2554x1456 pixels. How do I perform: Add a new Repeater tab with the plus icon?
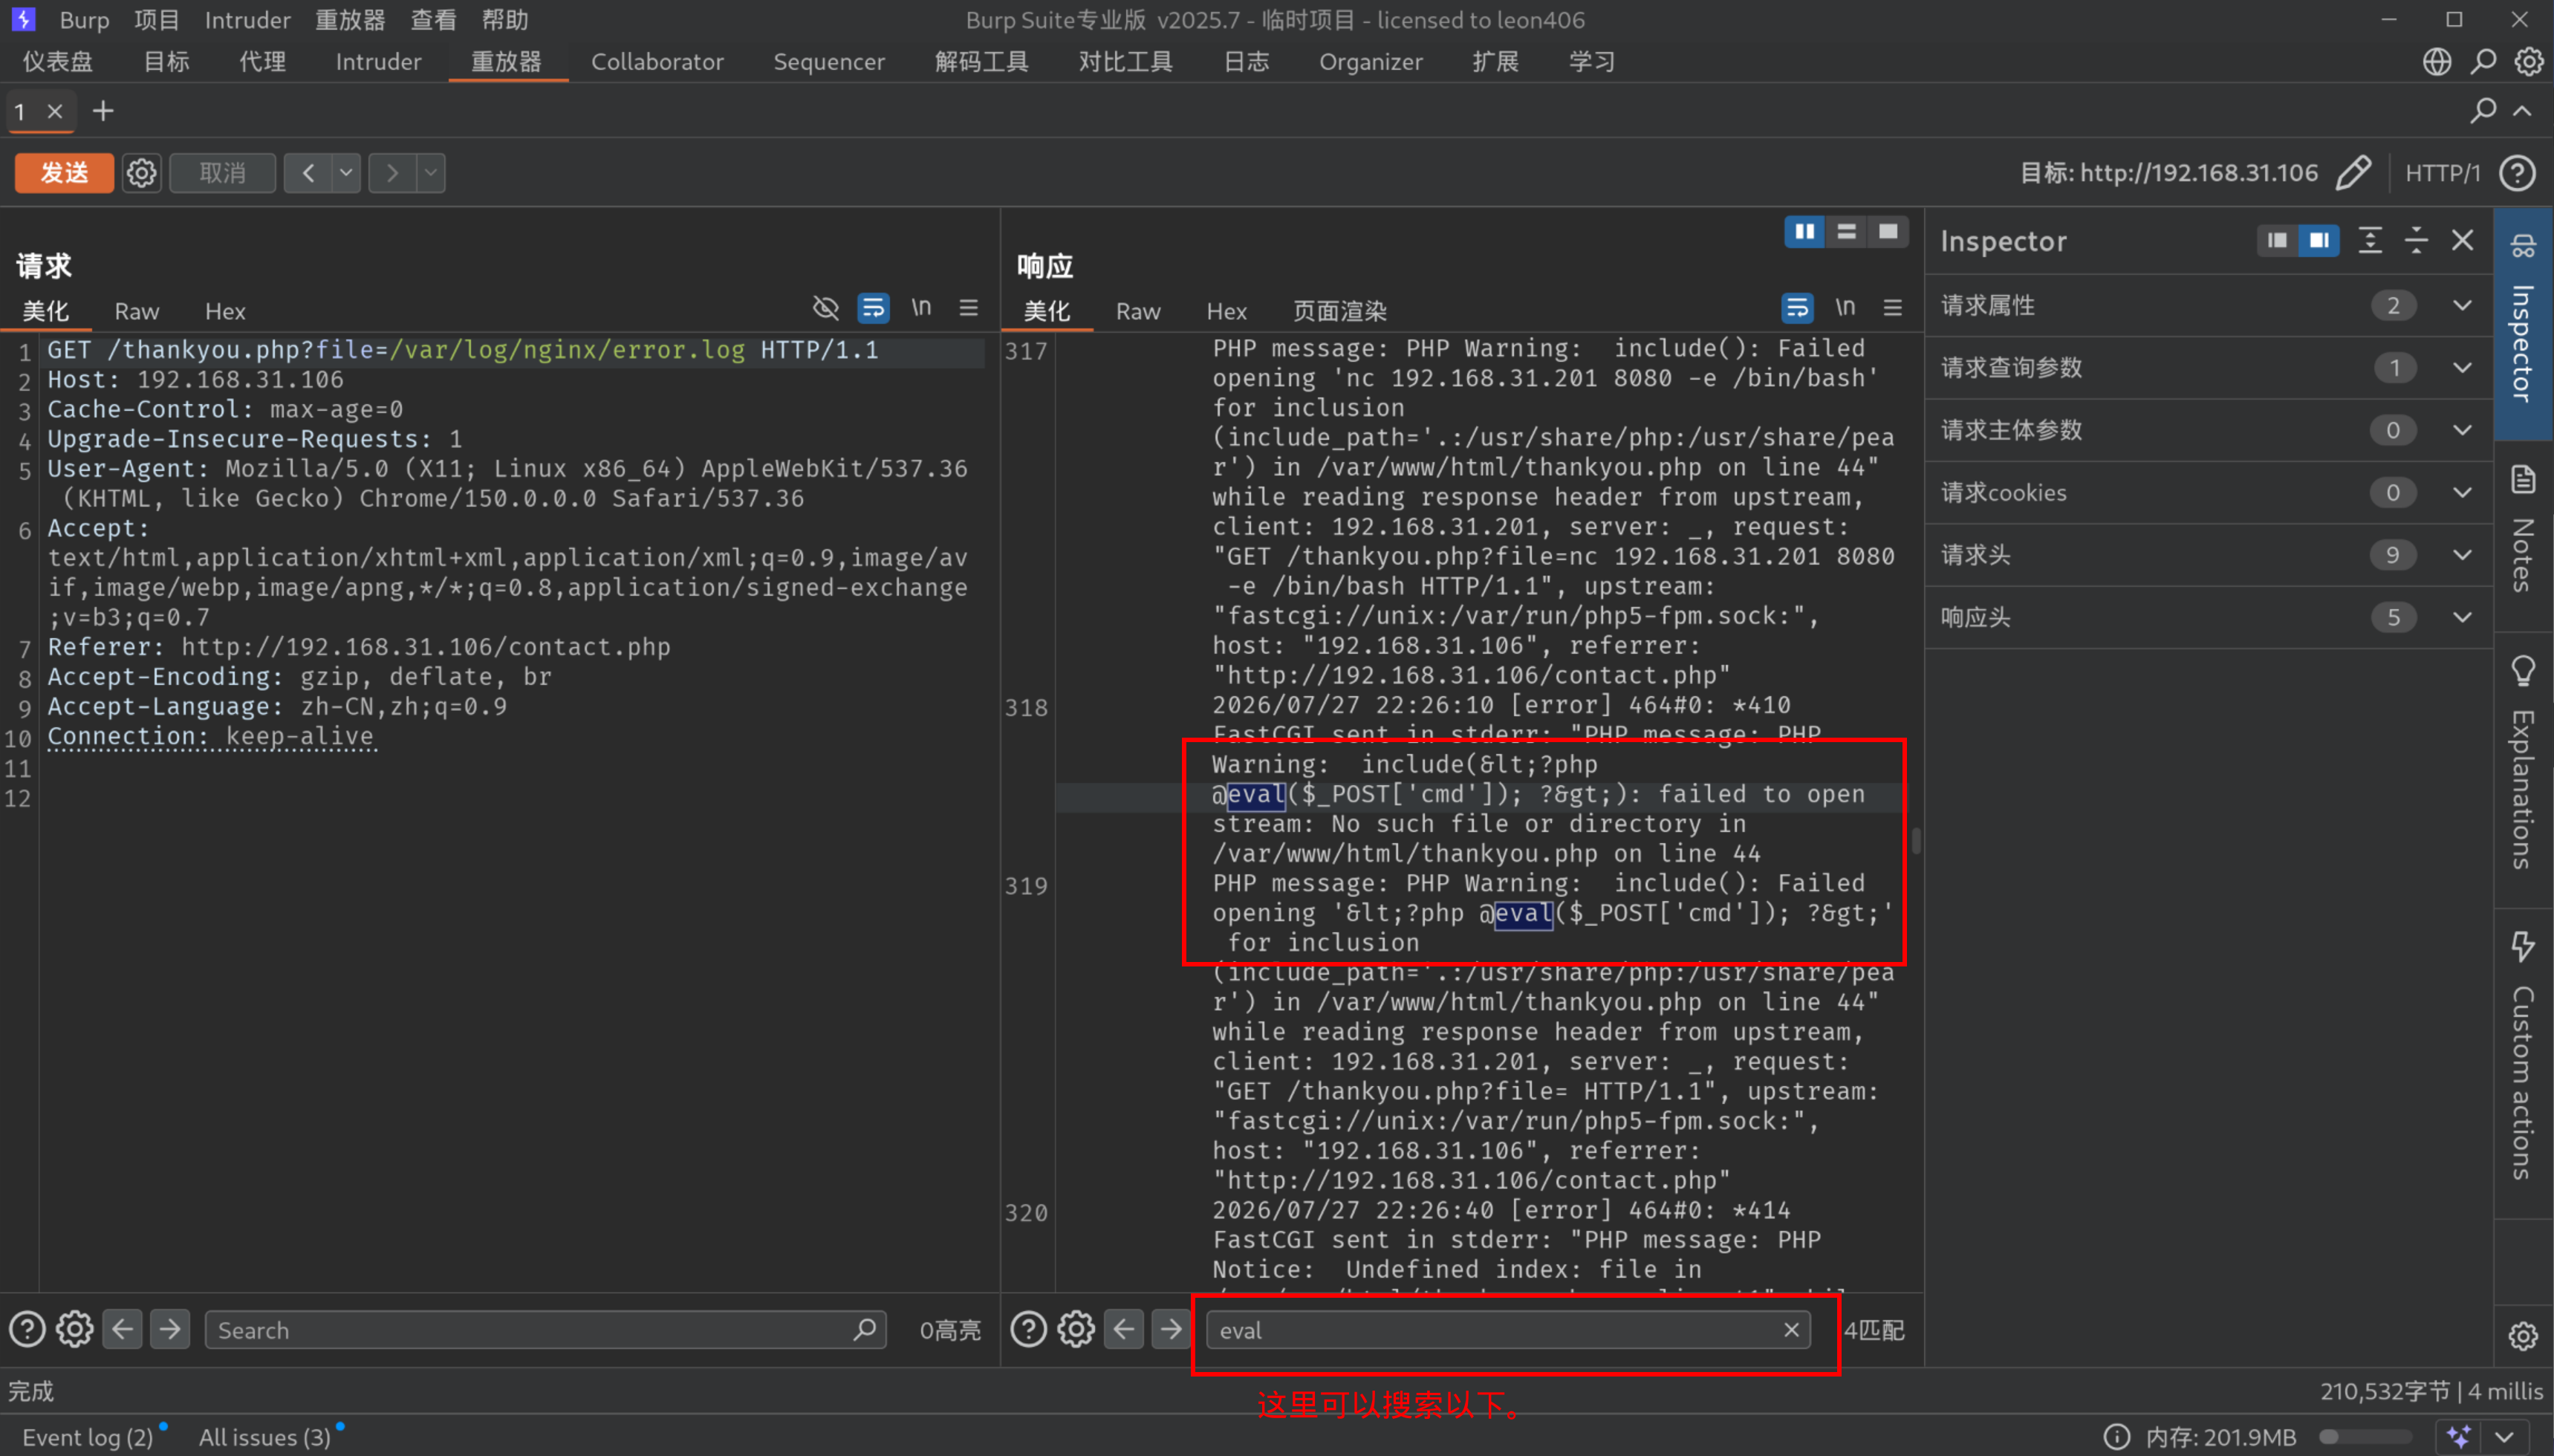pyautogui.click(x=103, y=111)
